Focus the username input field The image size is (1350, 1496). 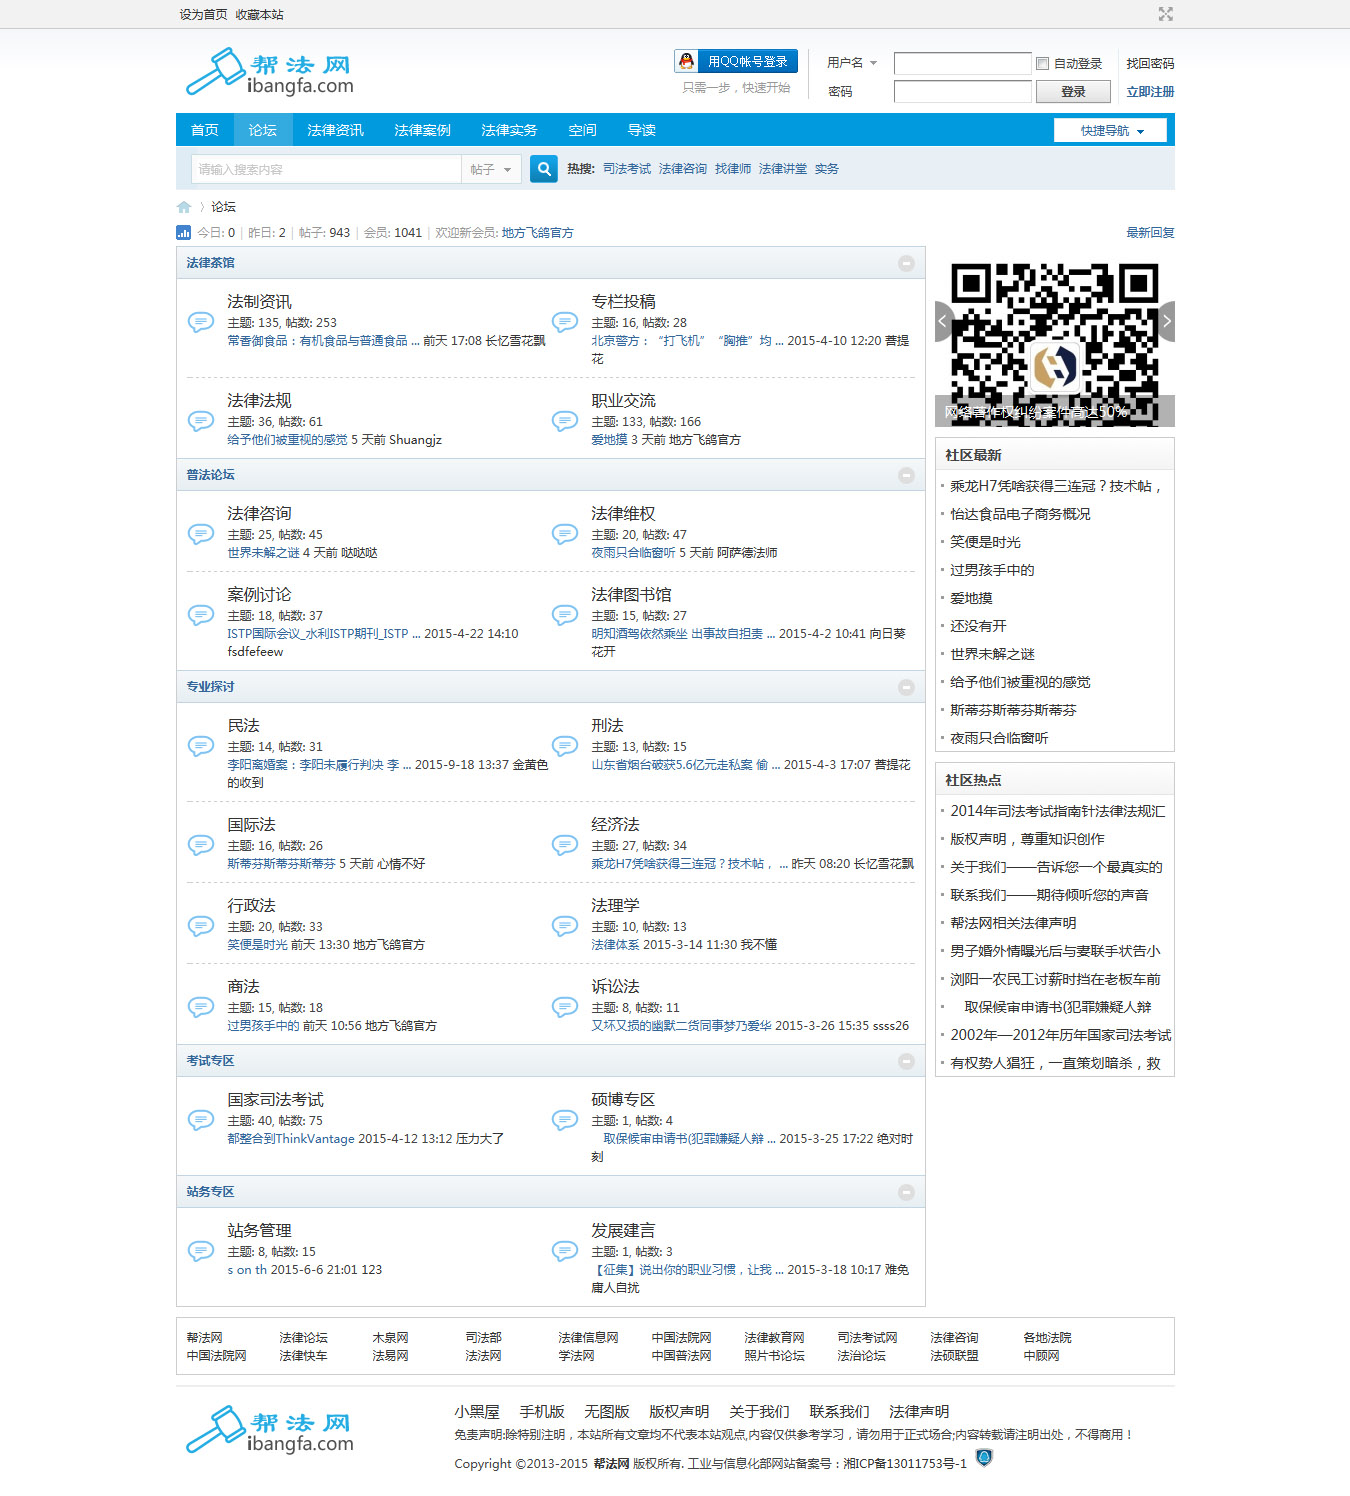coord(962,63)
